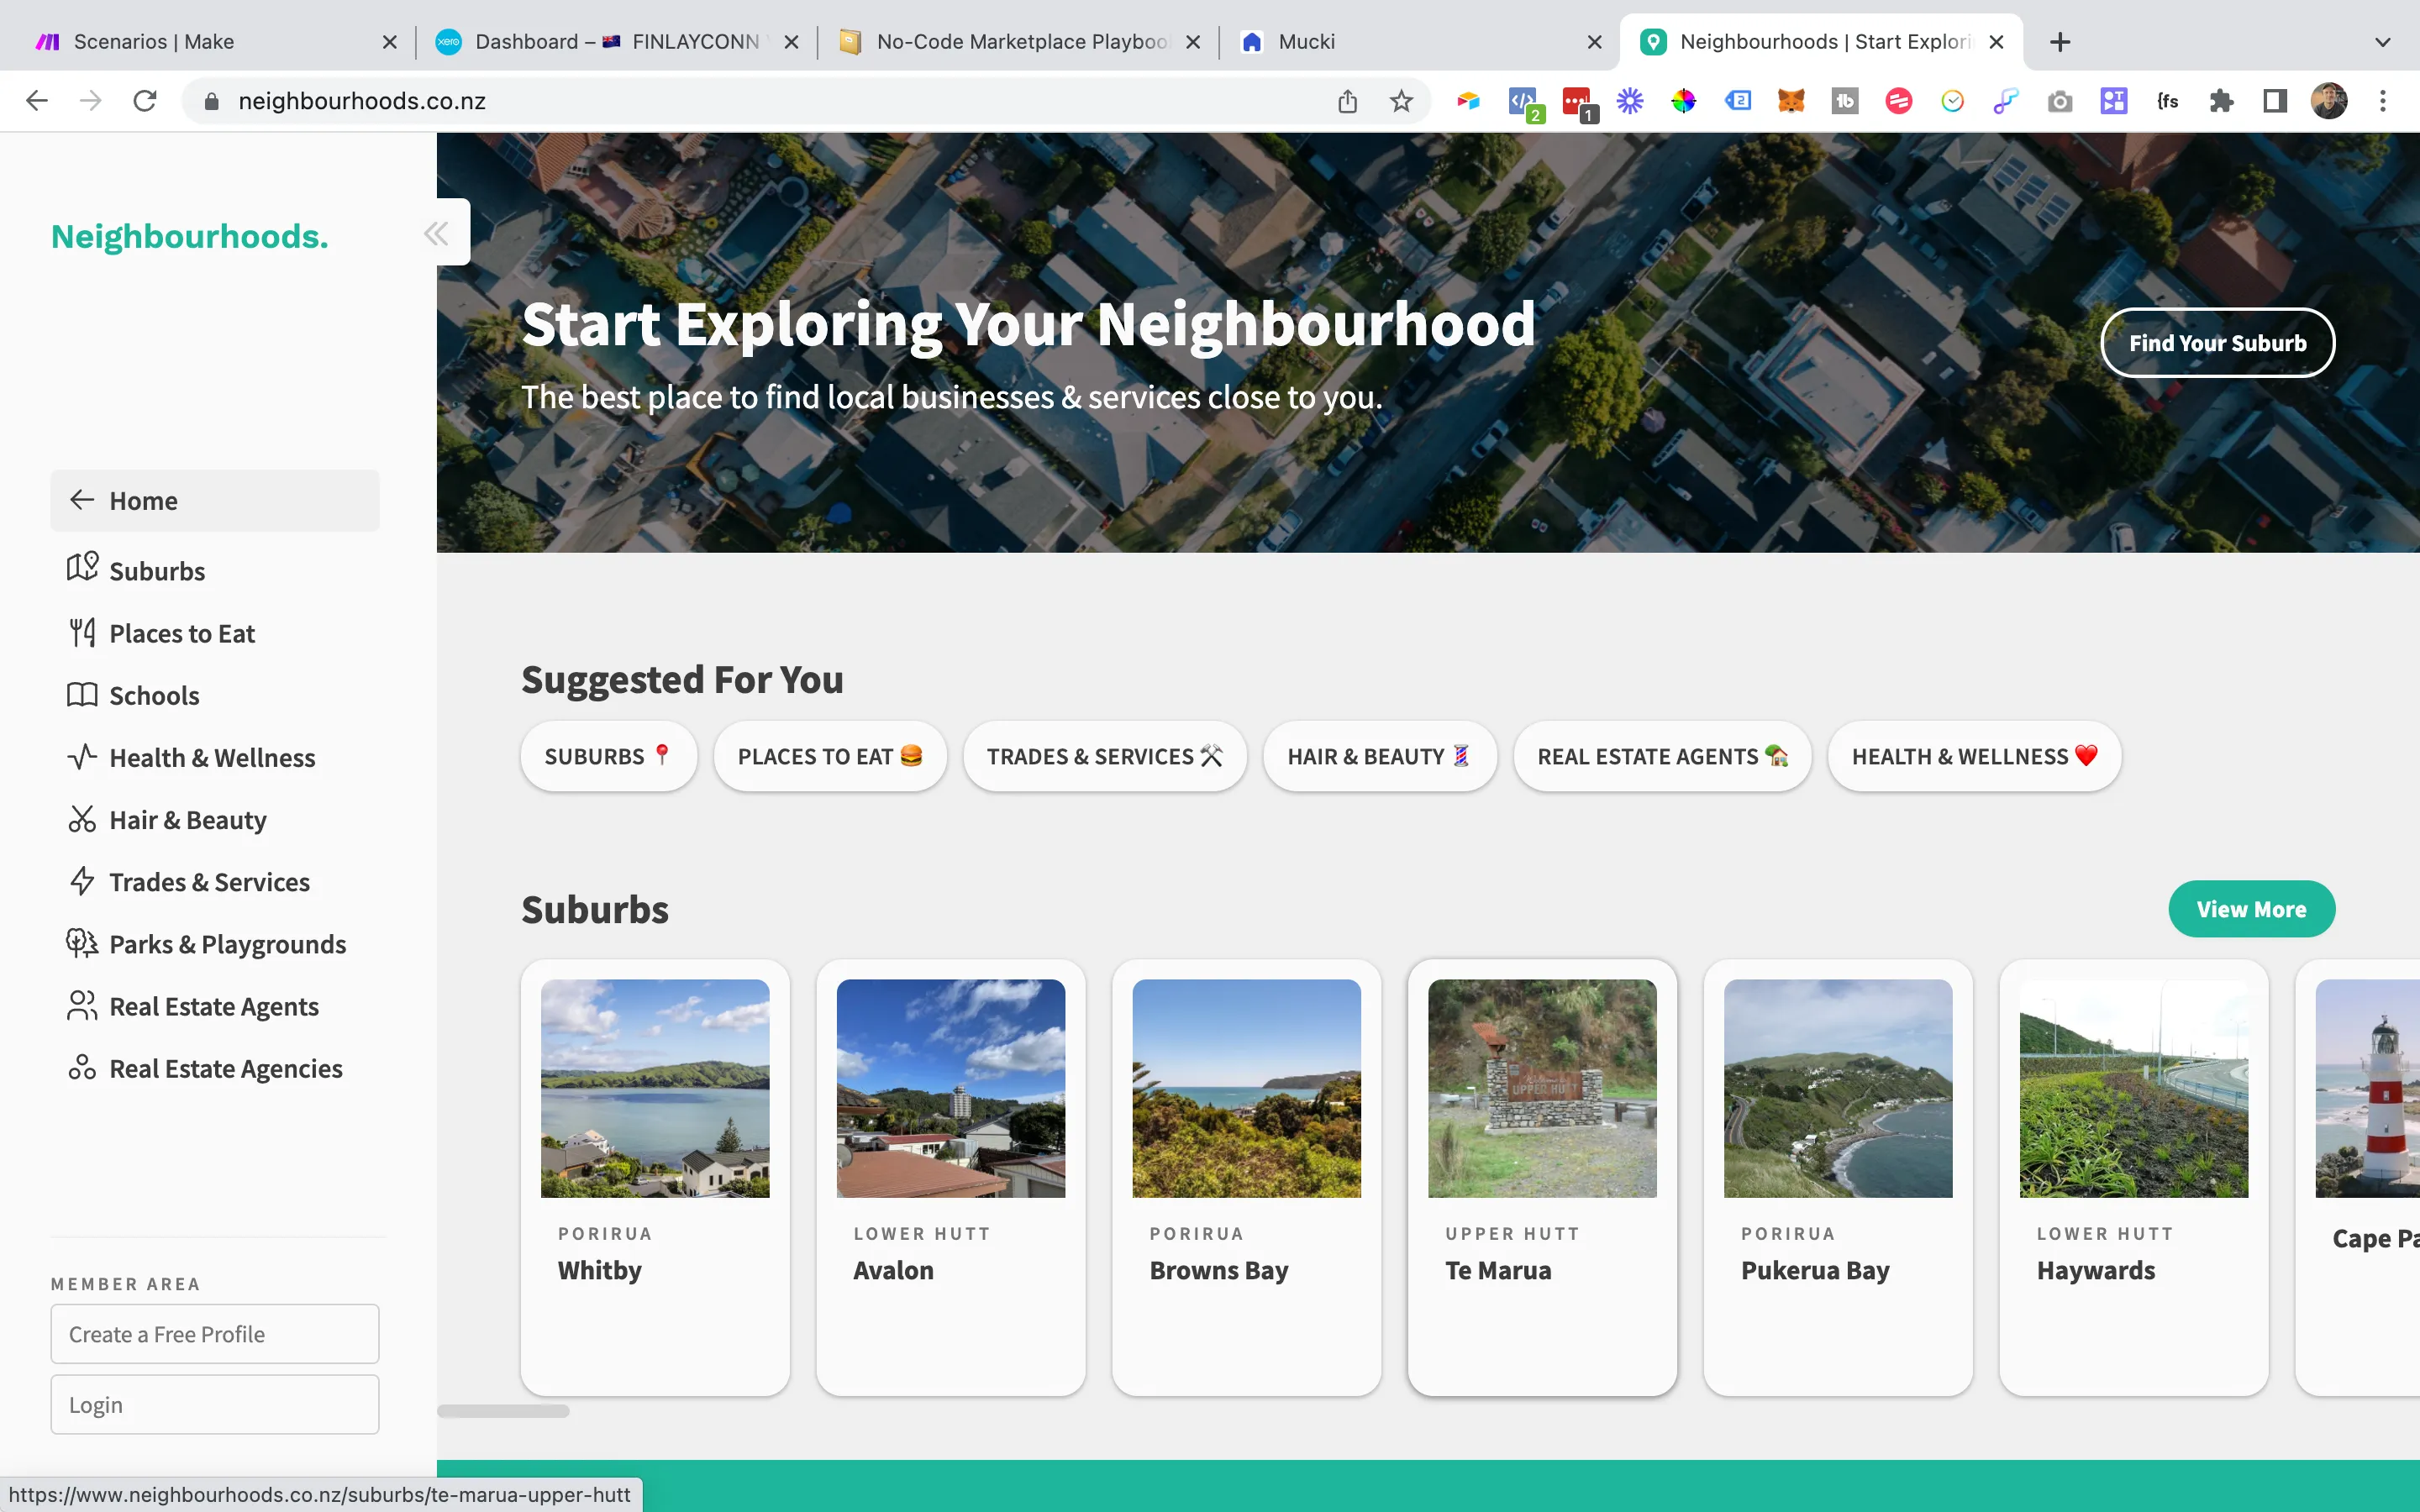Click the people Real Estate Agents icon

coord(82,1006)
